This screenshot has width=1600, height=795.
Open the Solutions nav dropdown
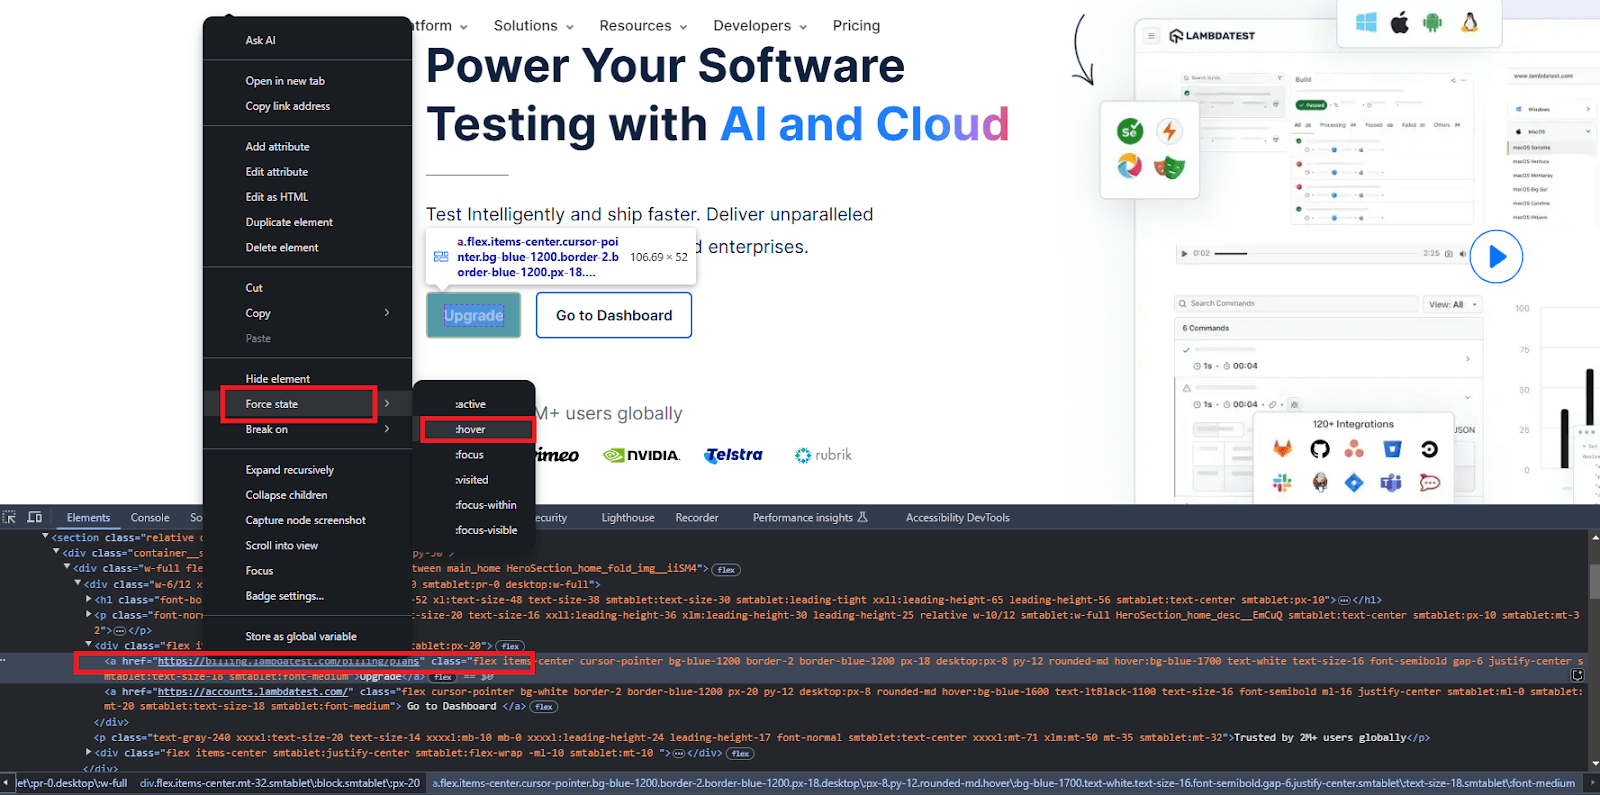point(534,26)
